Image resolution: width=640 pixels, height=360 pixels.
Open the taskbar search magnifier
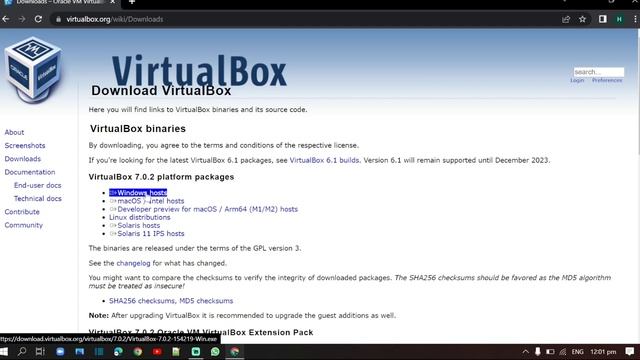(22, 351)
